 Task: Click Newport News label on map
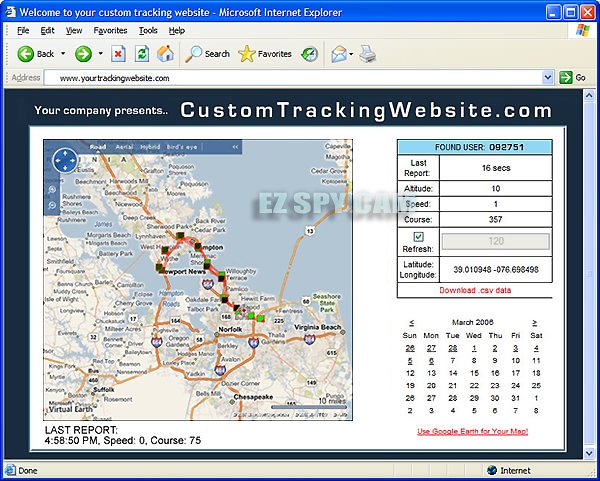click(x=182, y=272)
